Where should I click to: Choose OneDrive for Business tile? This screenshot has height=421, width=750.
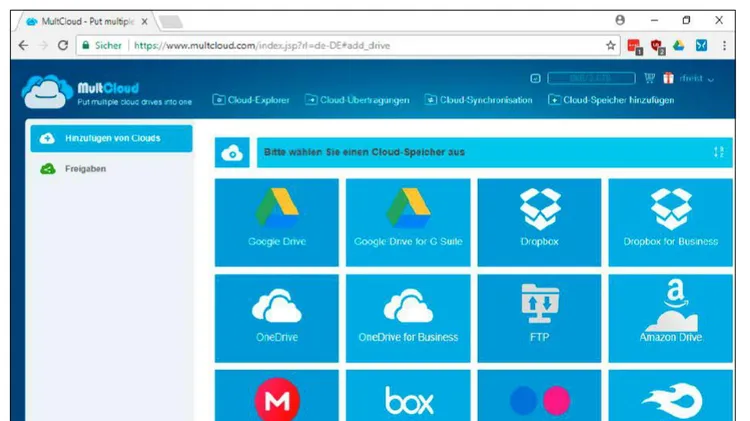tap(408, 318)
